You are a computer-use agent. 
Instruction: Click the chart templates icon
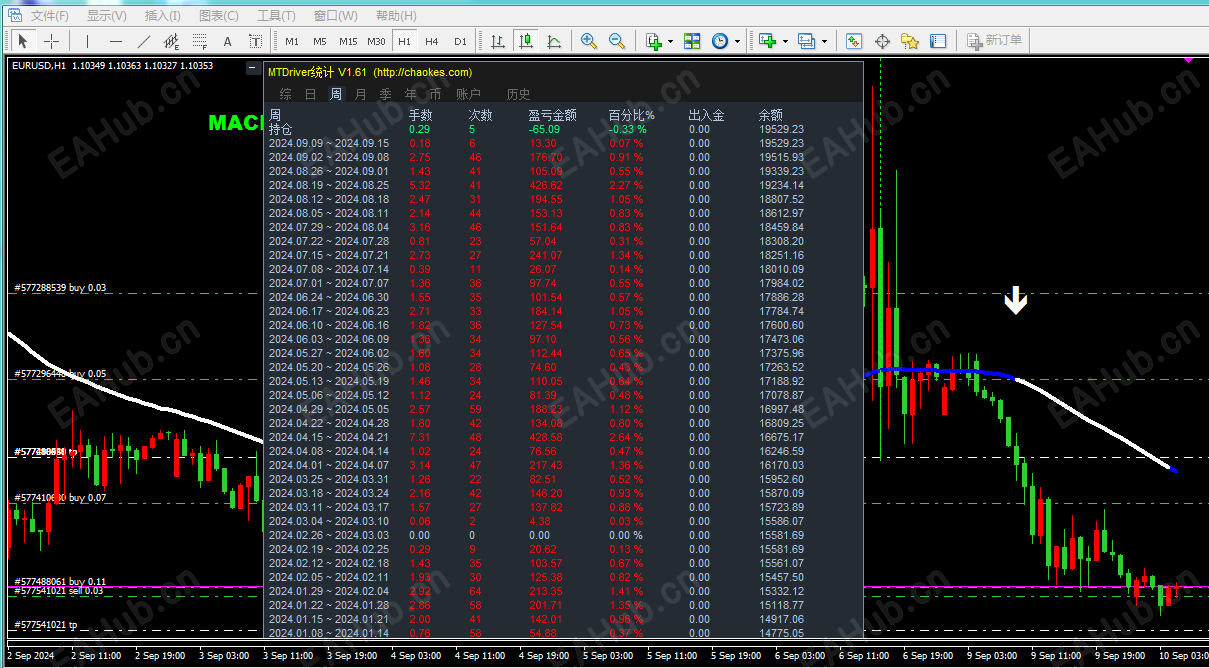(x=806, y=41)
